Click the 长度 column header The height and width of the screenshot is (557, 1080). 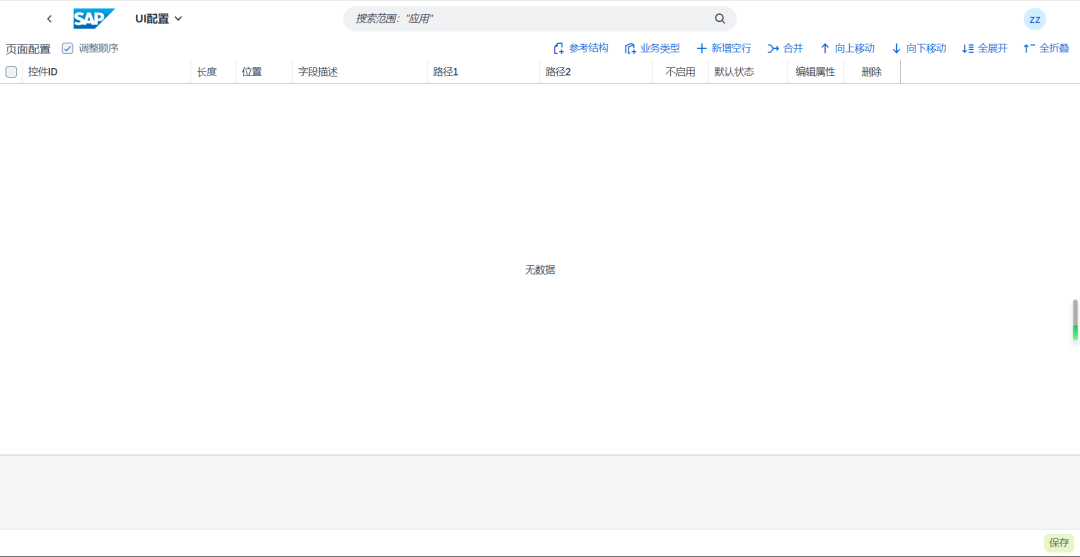pyautogui.click(x=213, y=72)
